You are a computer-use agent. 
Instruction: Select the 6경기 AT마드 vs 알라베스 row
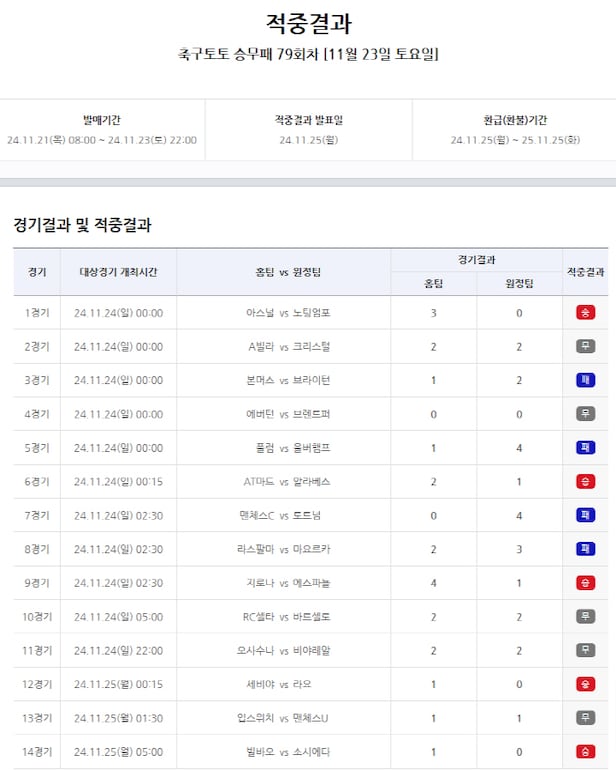click(x=287, y=481)
